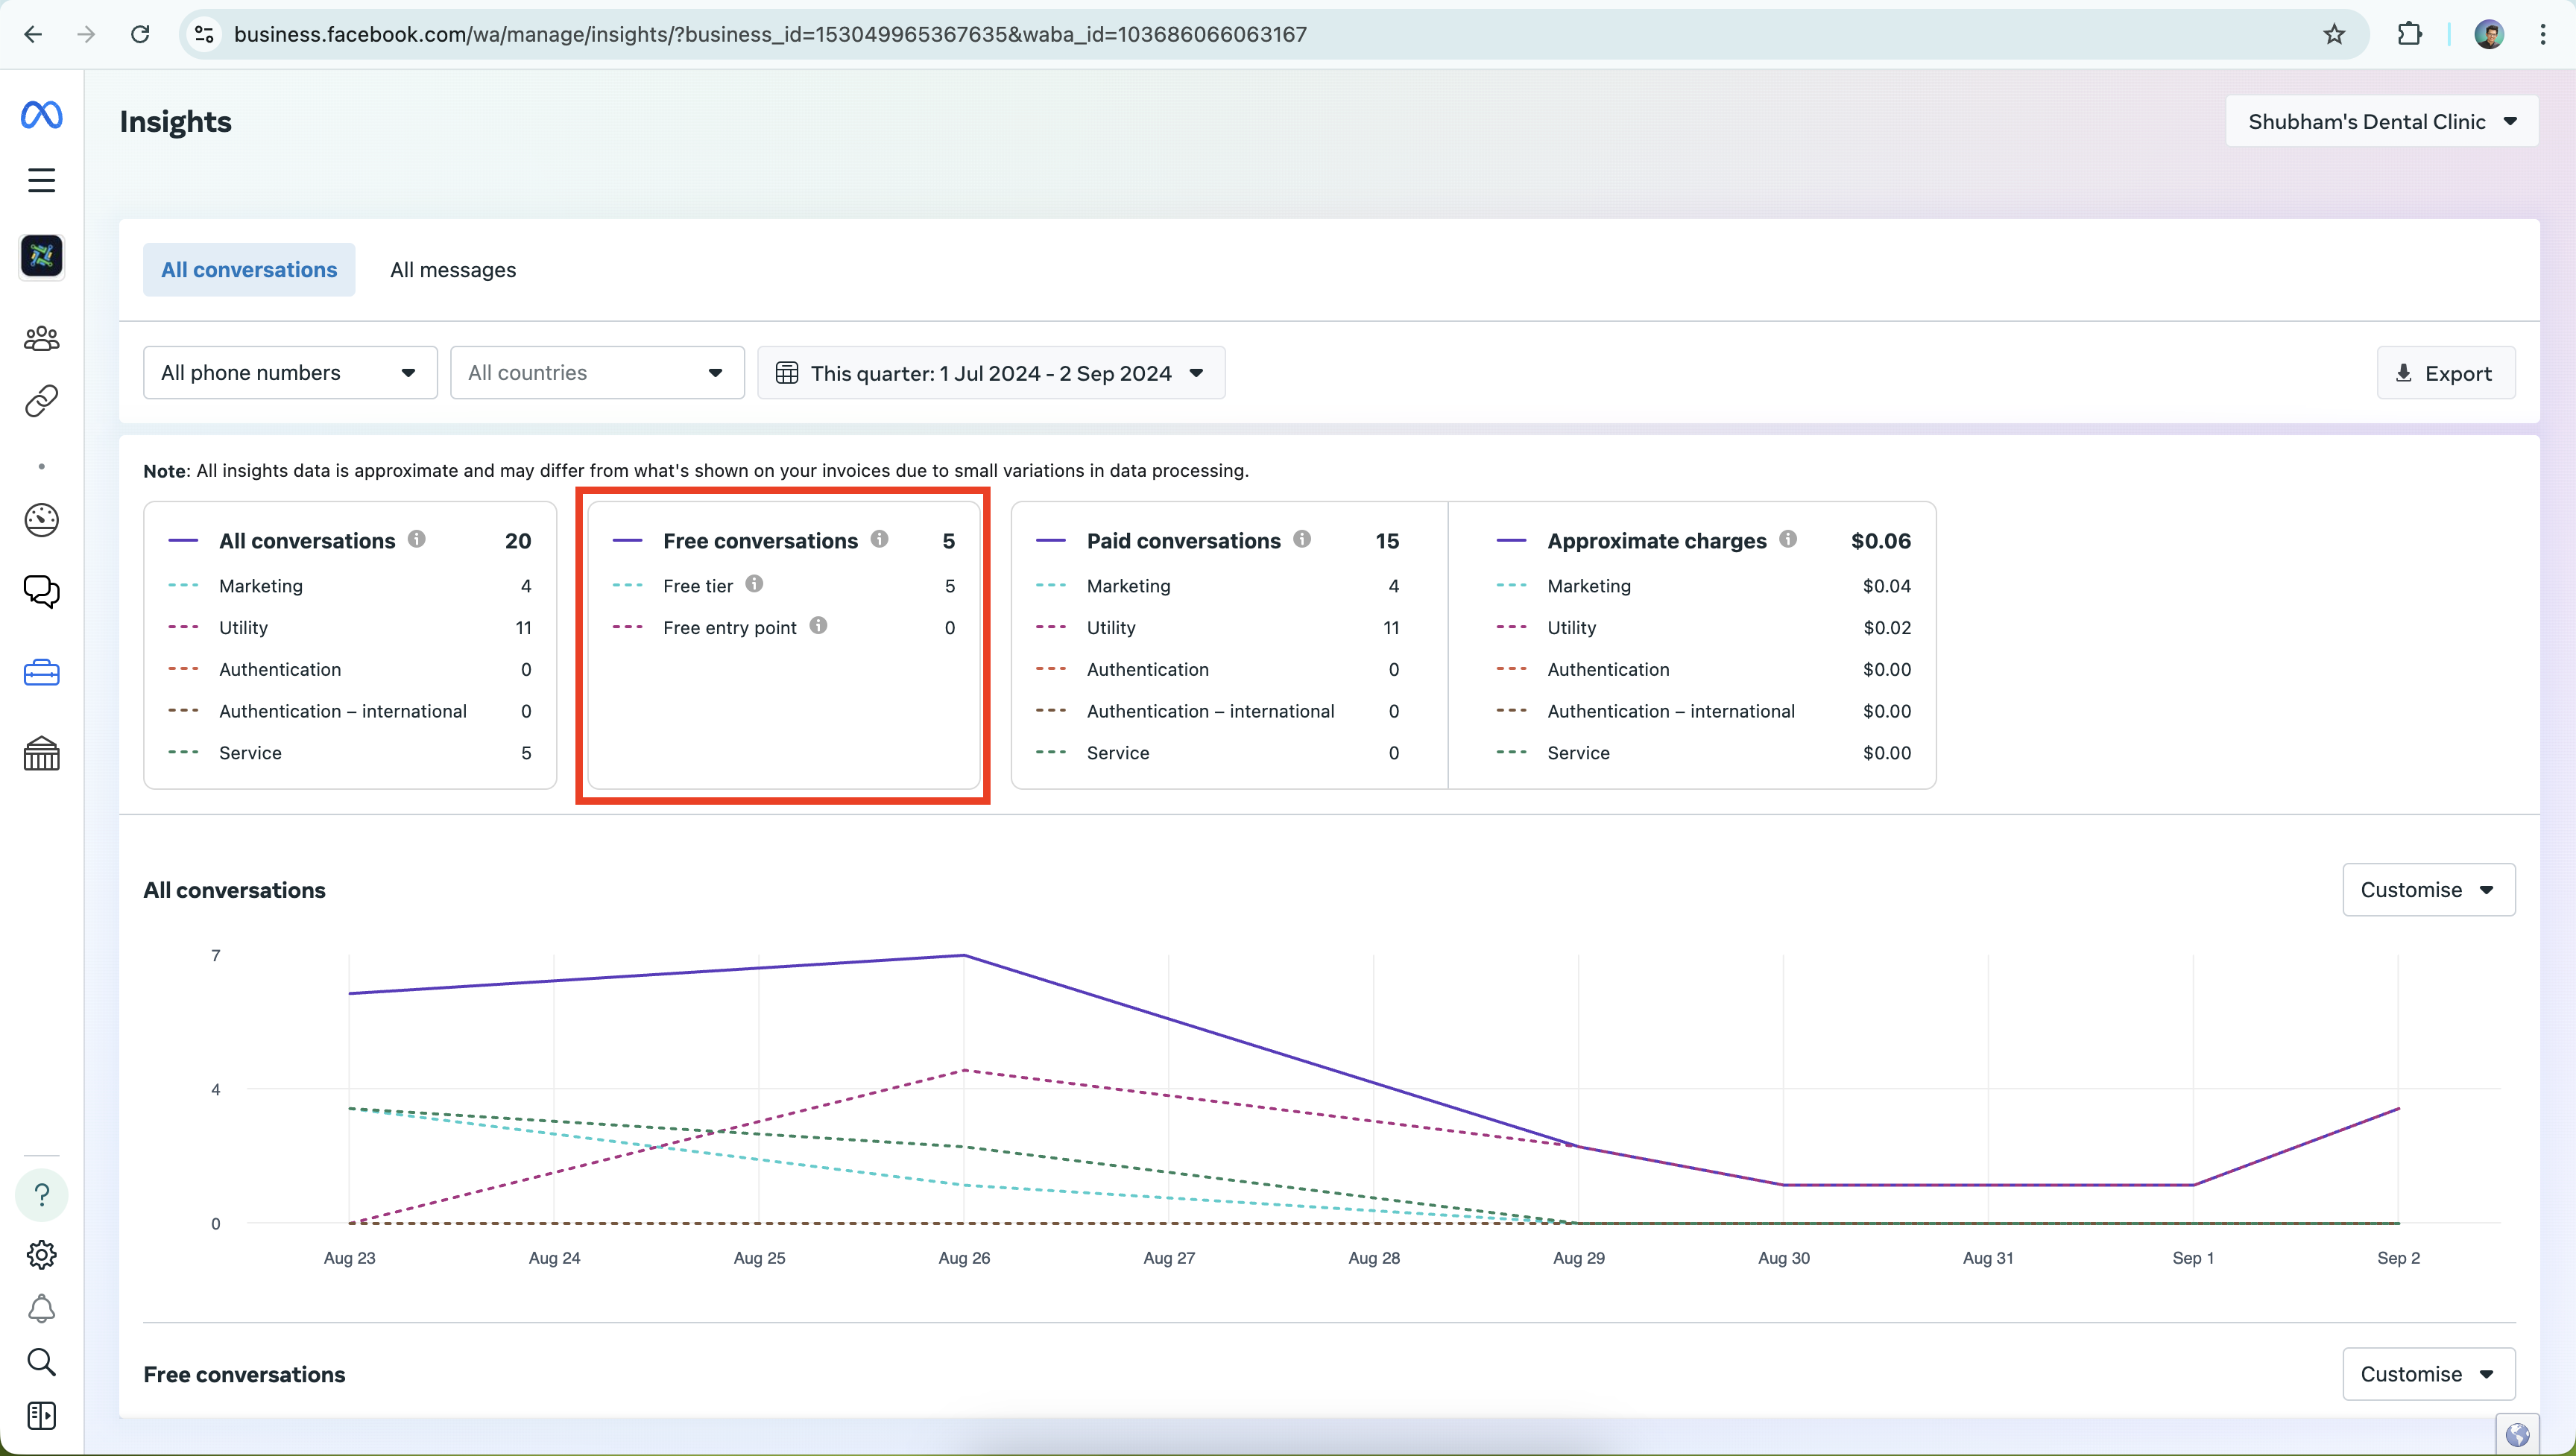The image size is (2576, 1456).
Task: Click info icon next to Free tier
Action: pyautogui.click(x=755, y=584)
